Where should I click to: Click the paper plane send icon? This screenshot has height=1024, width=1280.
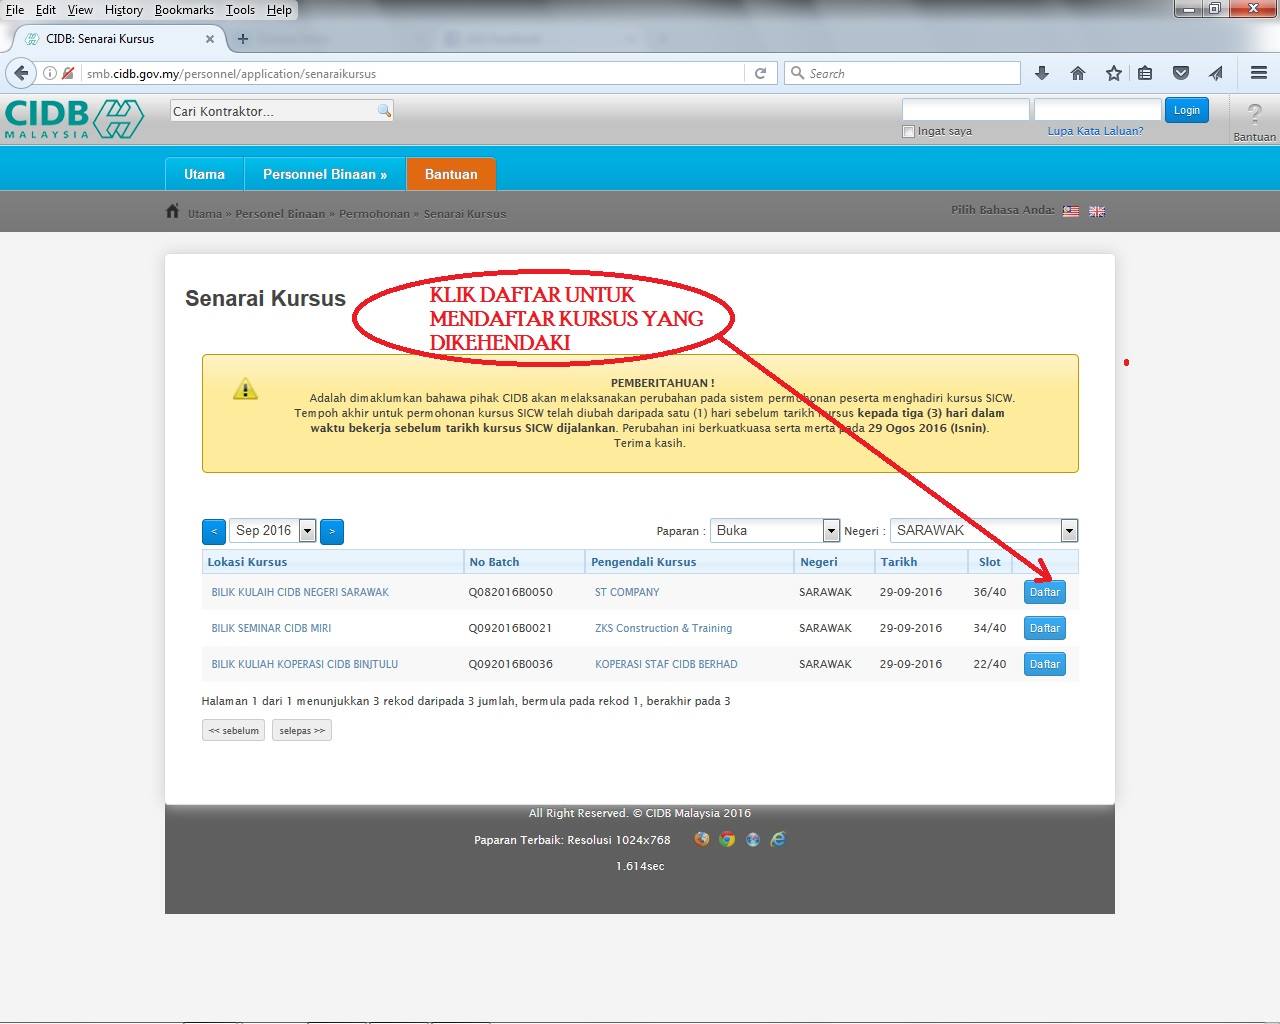click(x=1216, y=73)
